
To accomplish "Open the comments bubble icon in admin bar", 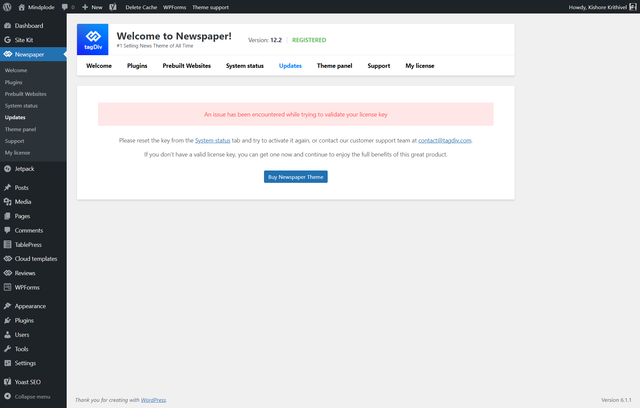I will pos(64,7).
